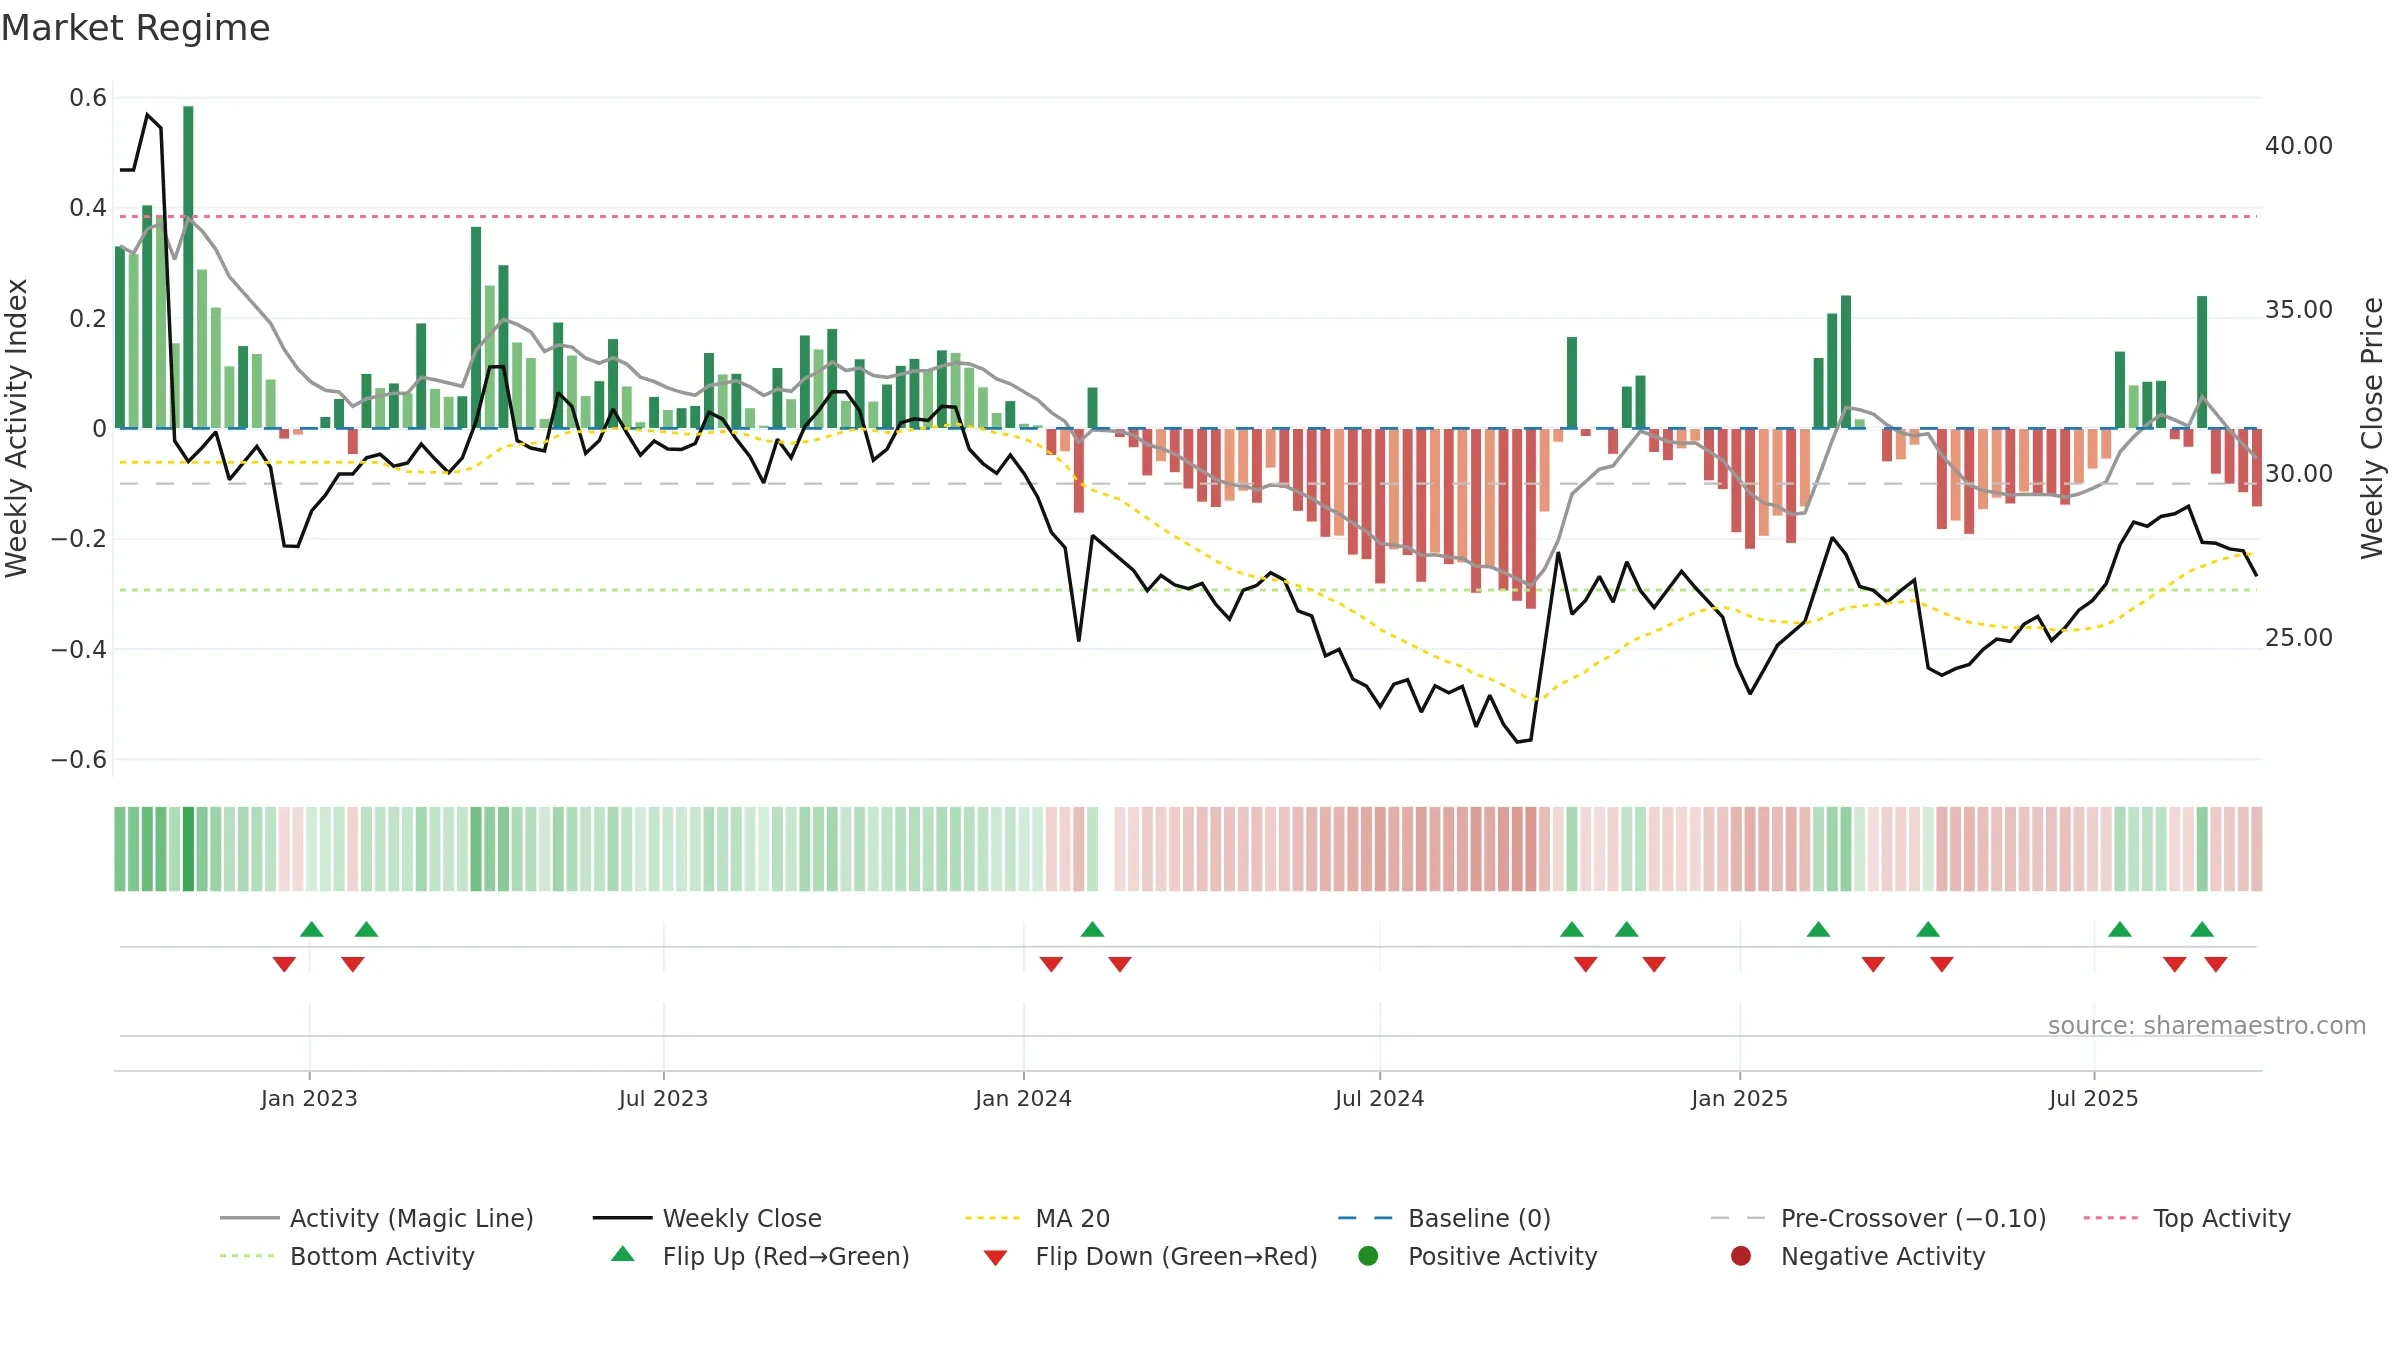Toggle the Pre-Crossover (−0.10) legend entry
Viewport: 2400px width, 1350px height.
tap(1878, 1218)
